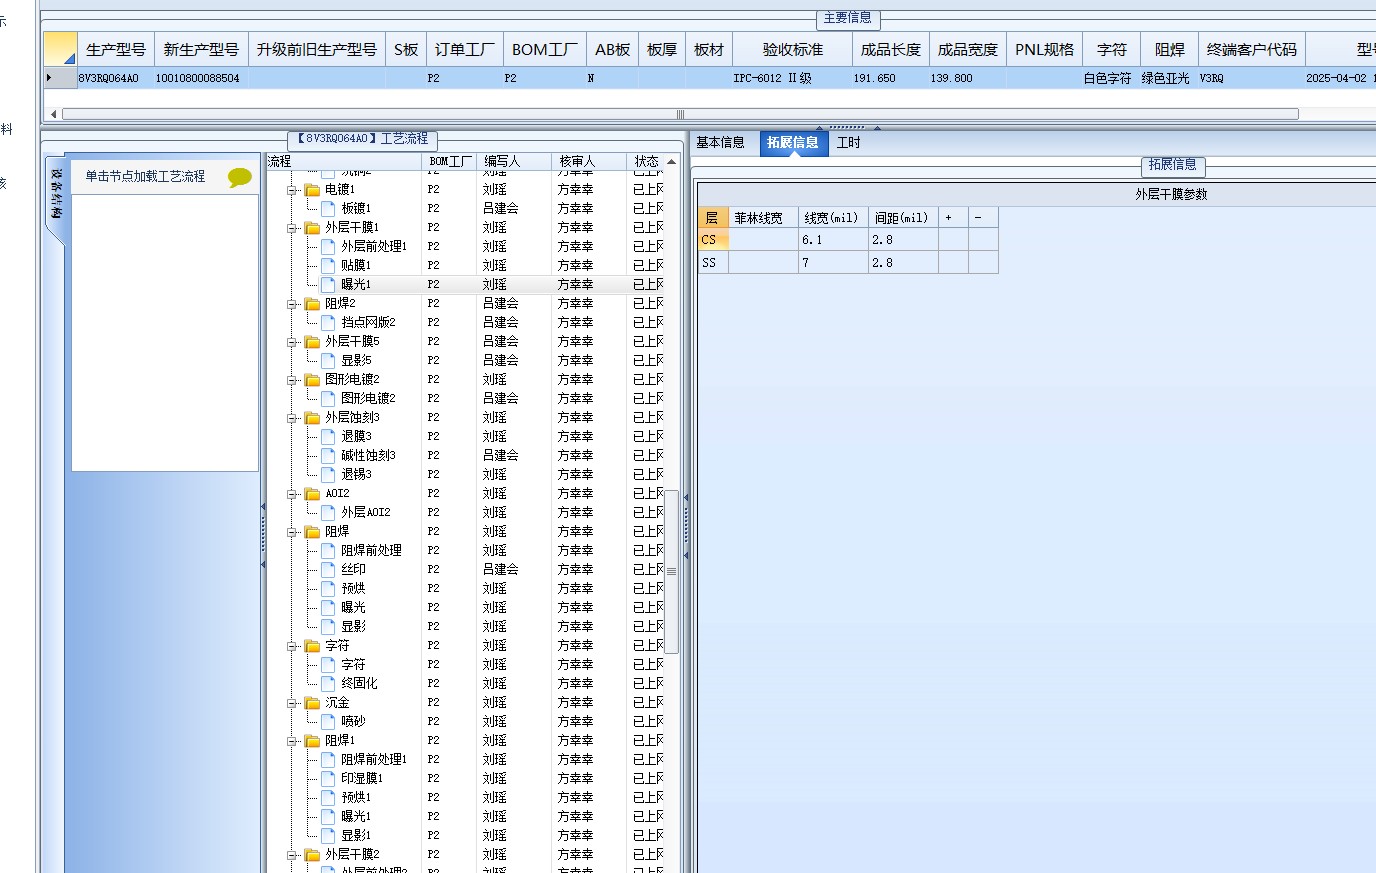This screenshot has width=1376, height=873.
Task: Click the document icon beside 预烘1
Action: point(328,797)
